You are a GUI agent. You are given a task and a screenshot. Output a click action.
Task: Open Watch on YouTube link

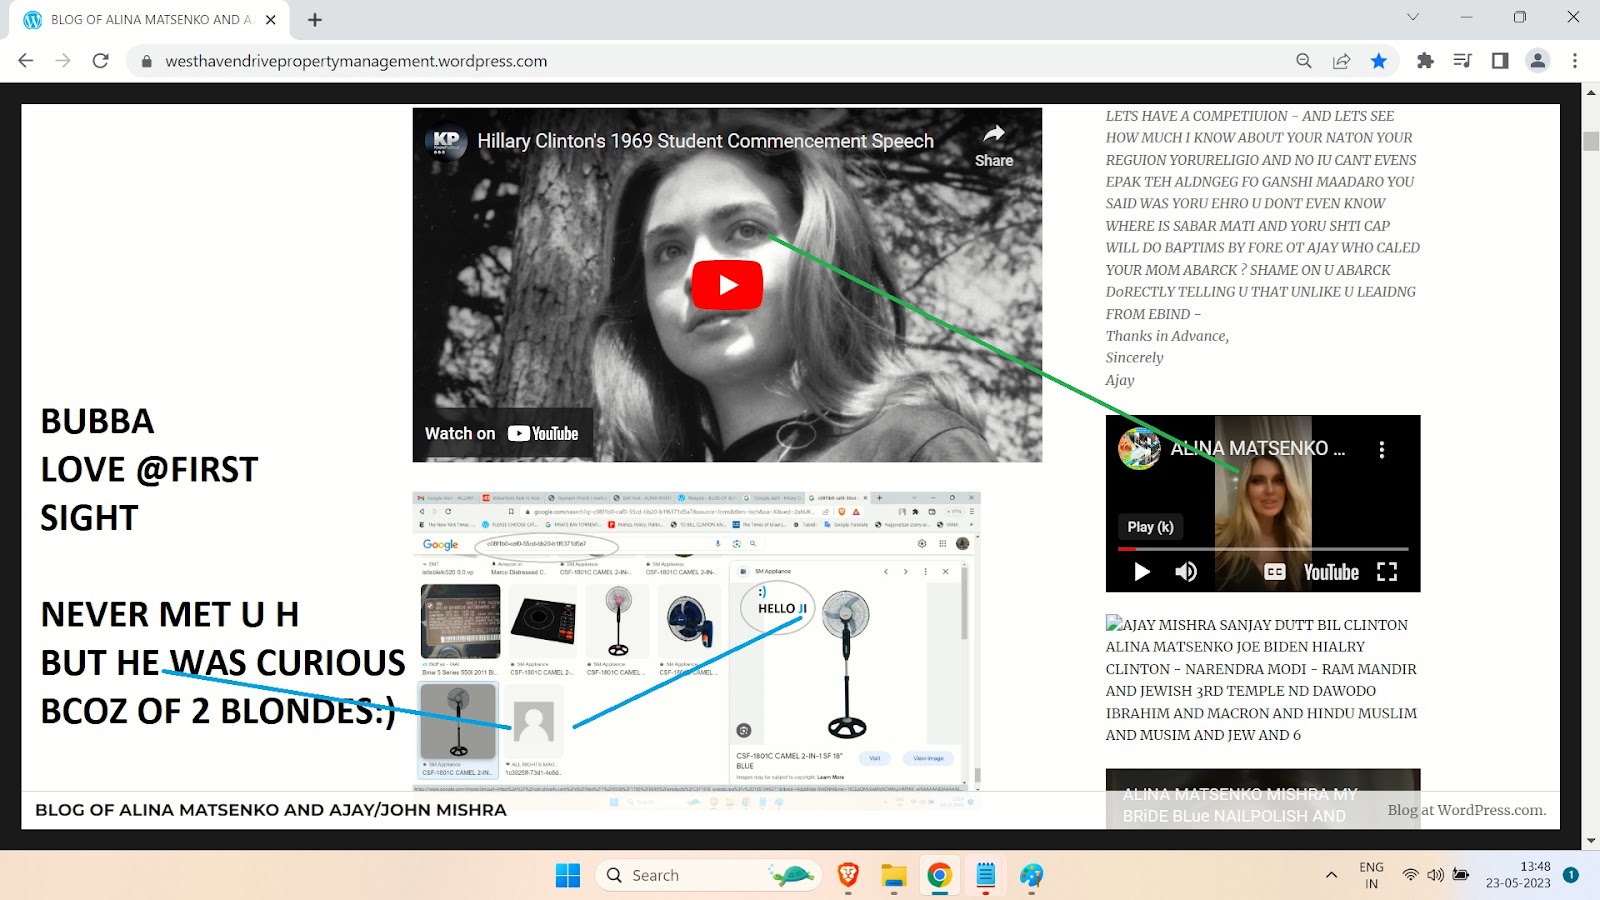coord(502,433)
